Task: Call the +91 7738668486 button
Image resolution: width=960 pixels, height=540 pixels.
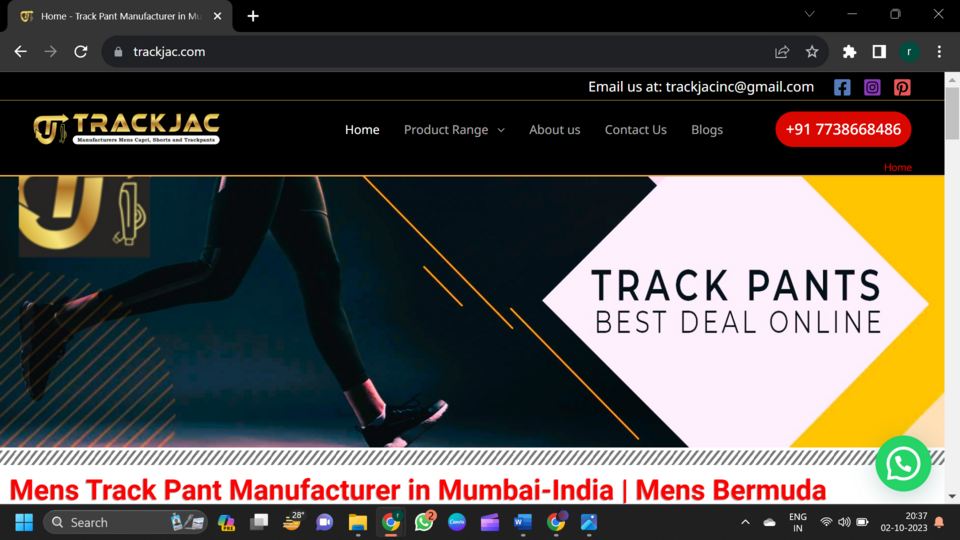Action: point(843,129)
